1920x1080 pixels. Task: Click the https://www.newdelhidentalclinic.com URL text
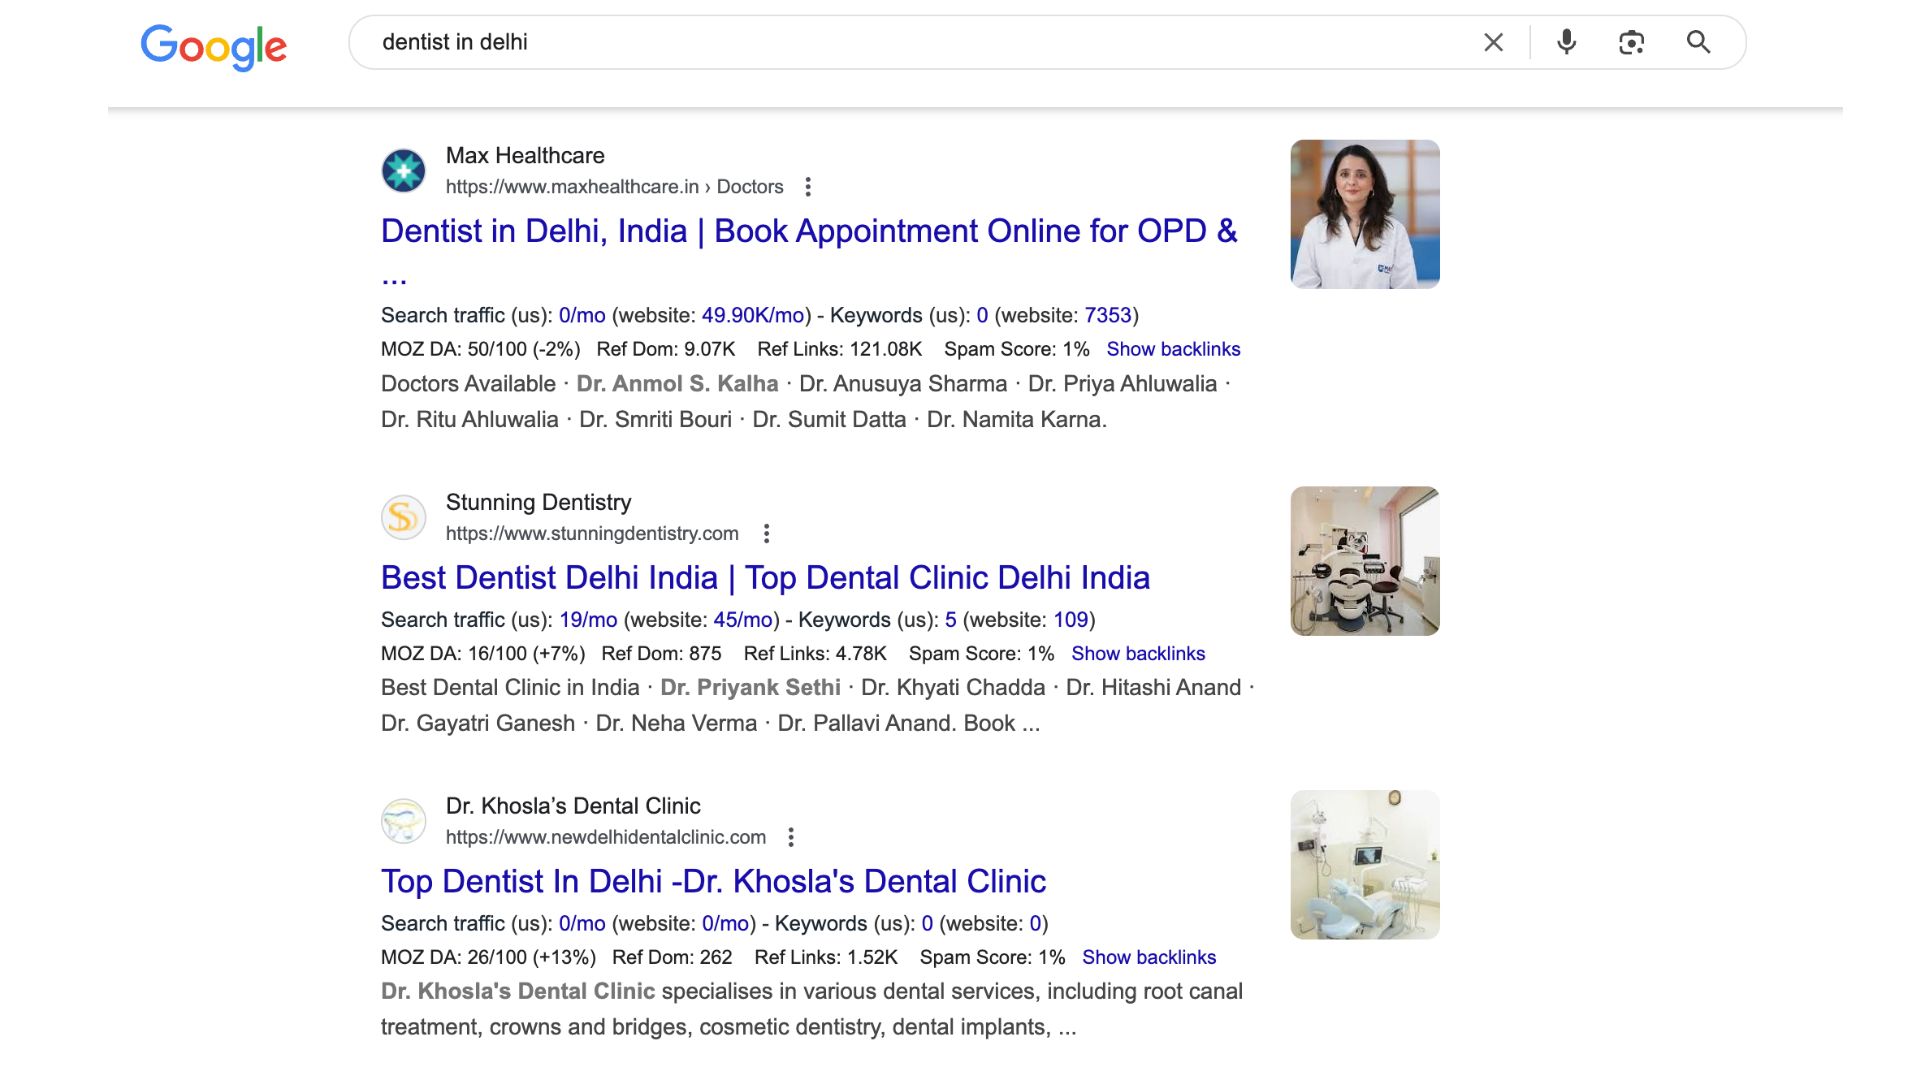point(606,838)
